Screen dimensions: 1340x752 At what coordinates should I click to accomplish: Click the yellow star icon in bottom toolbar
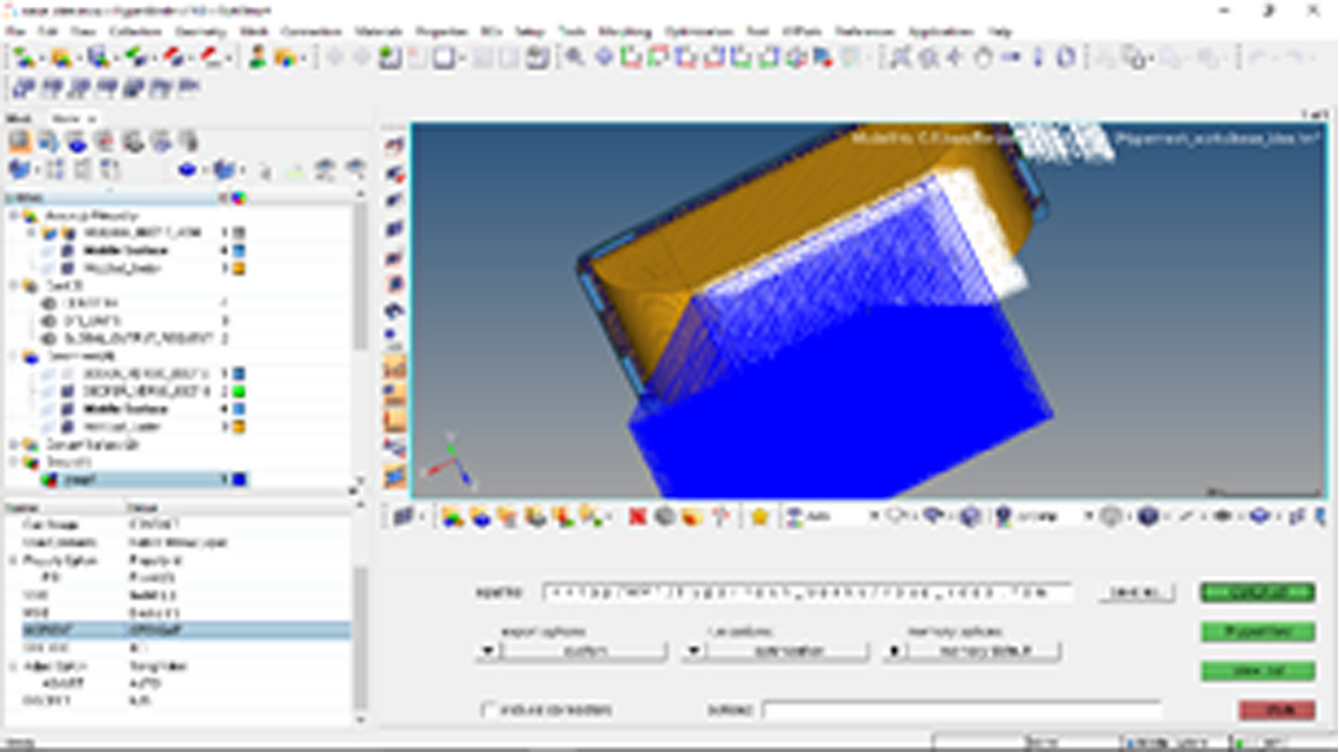click(x=759, y=517)
